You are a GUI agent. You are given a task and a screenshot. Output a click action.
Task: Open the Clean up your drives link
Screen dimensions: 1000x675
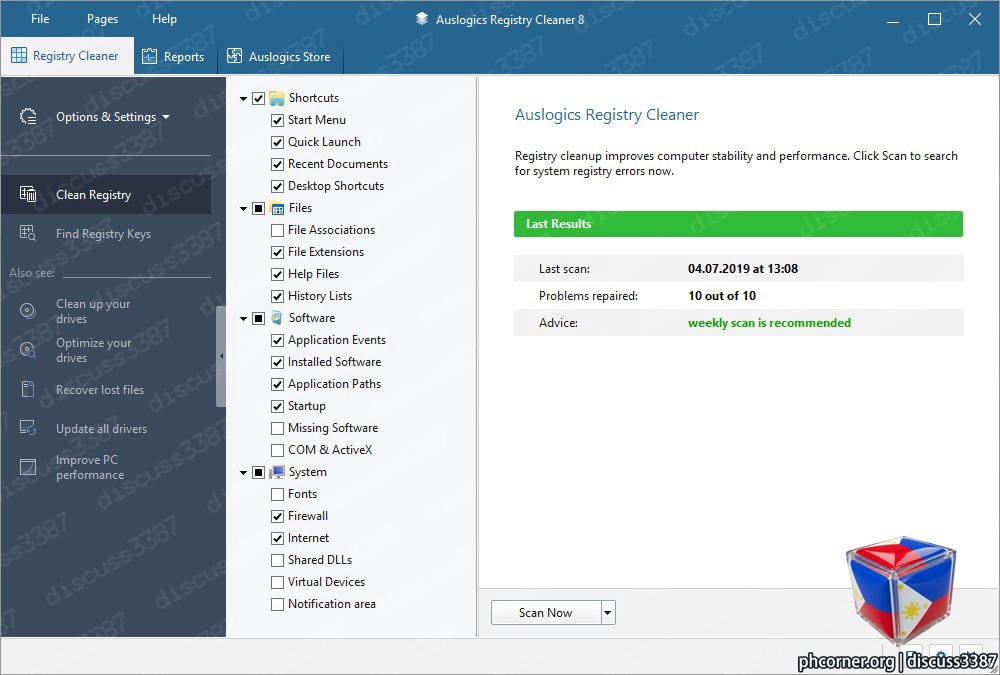tap(93, 311)
